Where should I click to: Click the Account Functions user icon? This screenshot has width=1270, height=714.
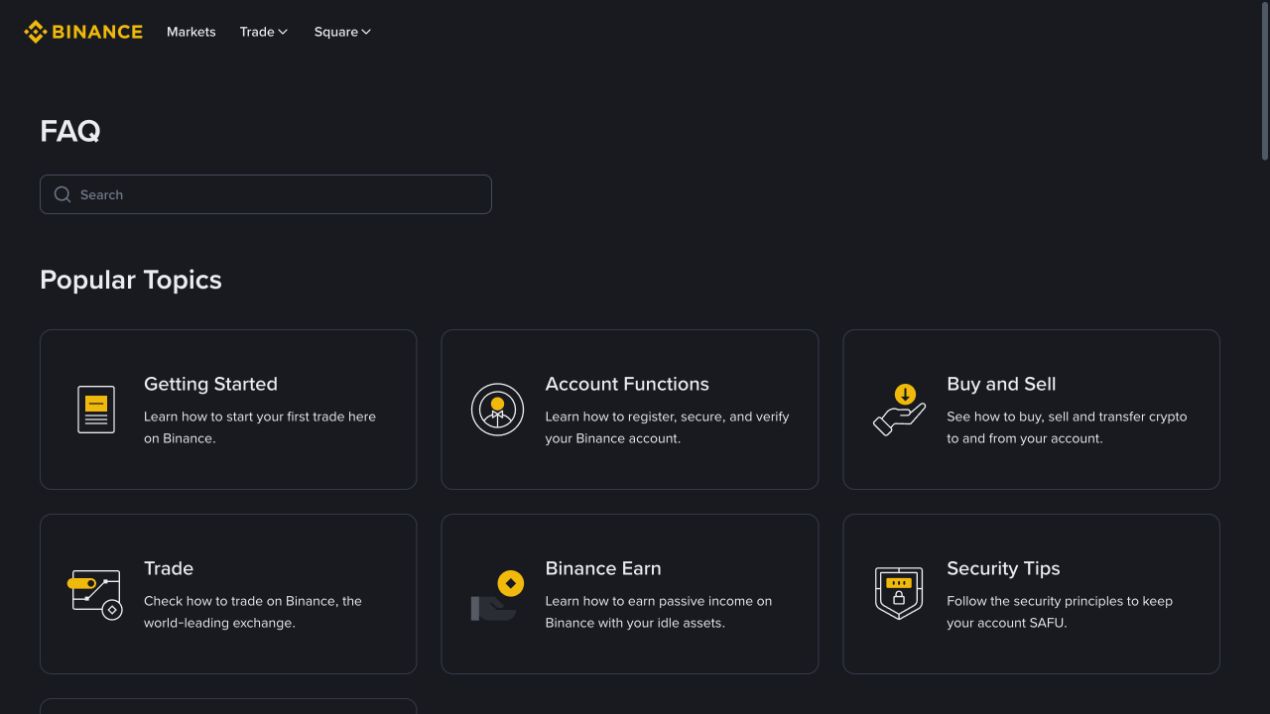(497, 409)
